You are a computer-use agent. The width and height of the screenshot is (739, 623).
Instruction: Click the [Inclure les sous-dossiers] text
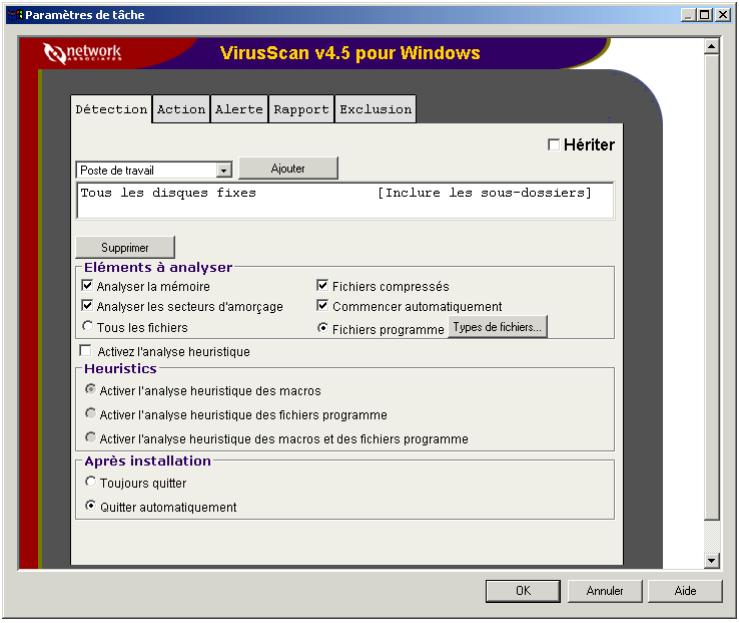(x=484, y=193)
